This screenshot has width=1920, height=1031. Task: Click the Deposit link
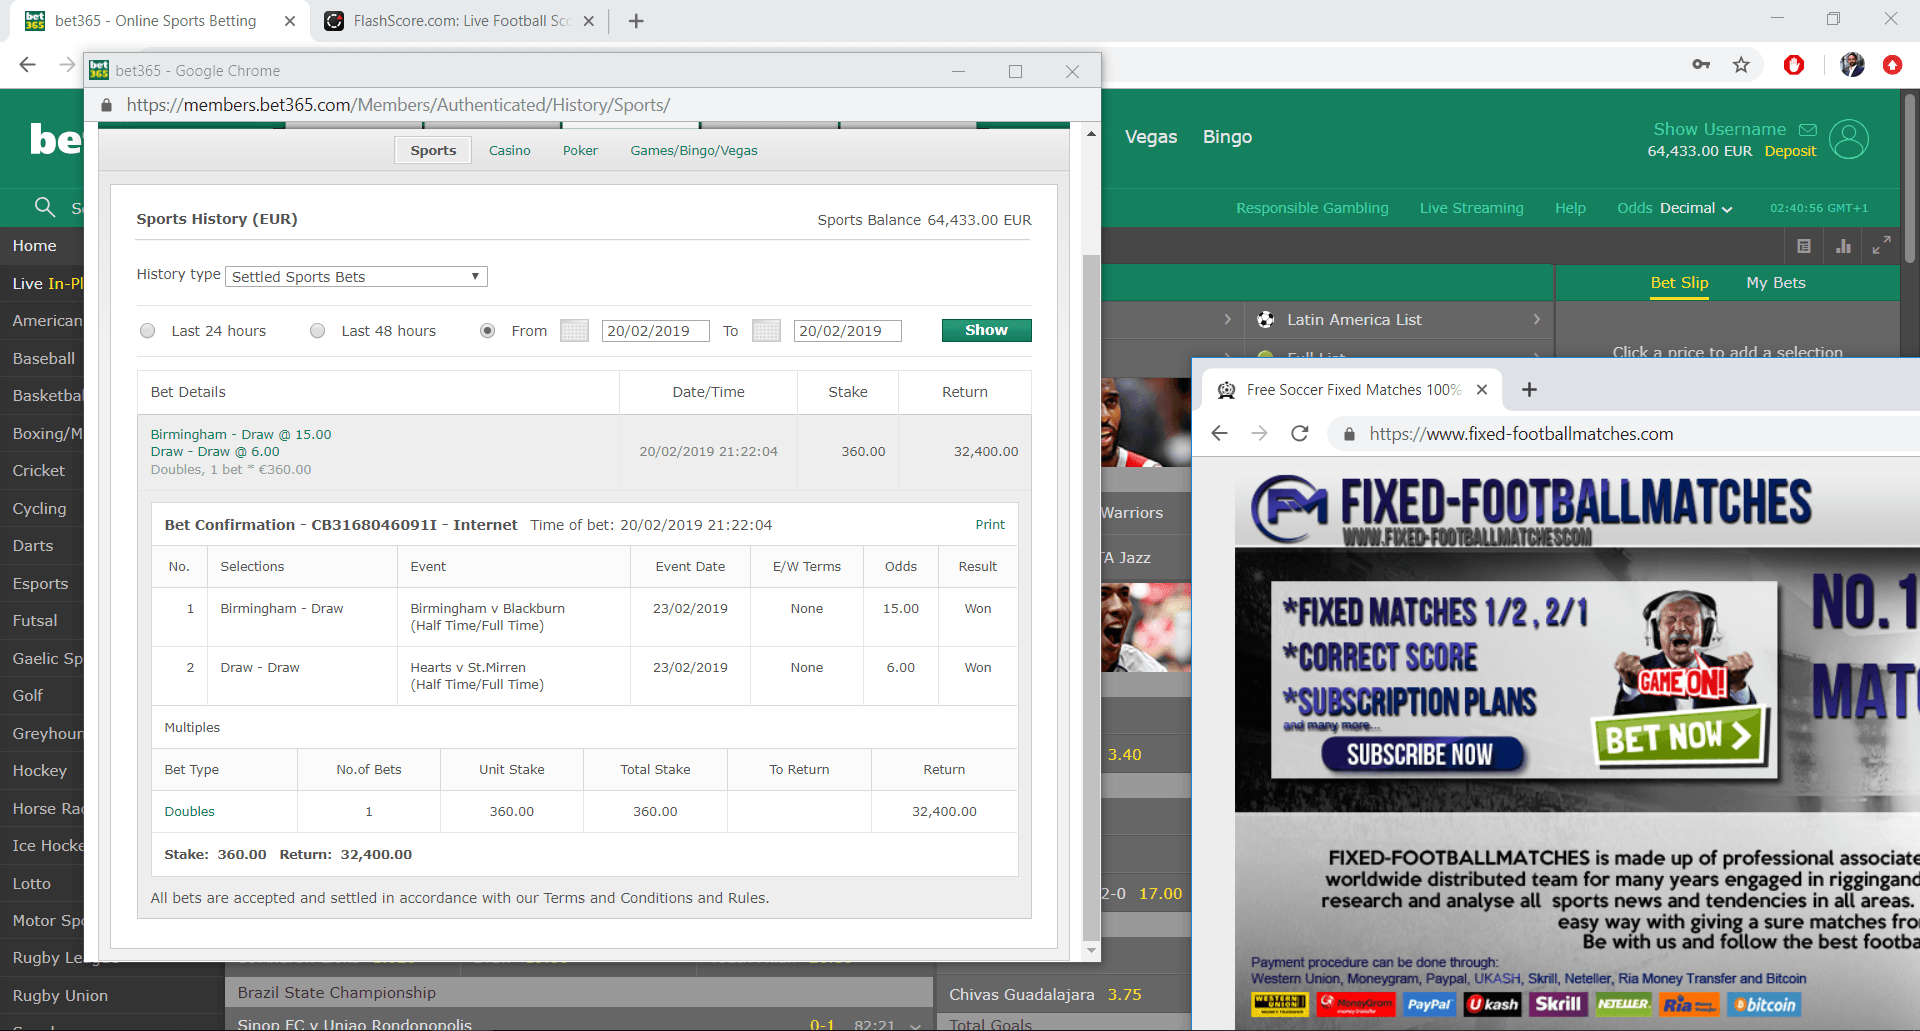[1790, 151]
